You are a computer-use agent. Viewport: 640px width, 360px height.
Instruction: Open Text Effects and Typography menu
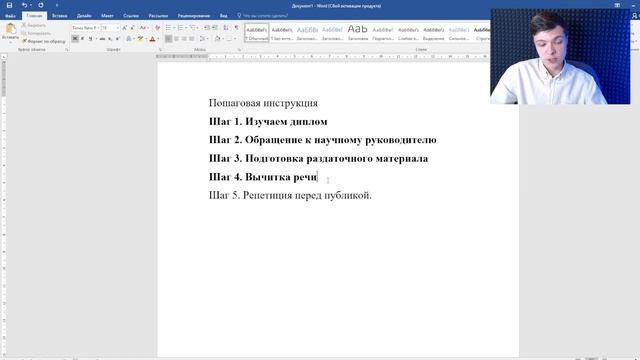[x=129, y=39]
